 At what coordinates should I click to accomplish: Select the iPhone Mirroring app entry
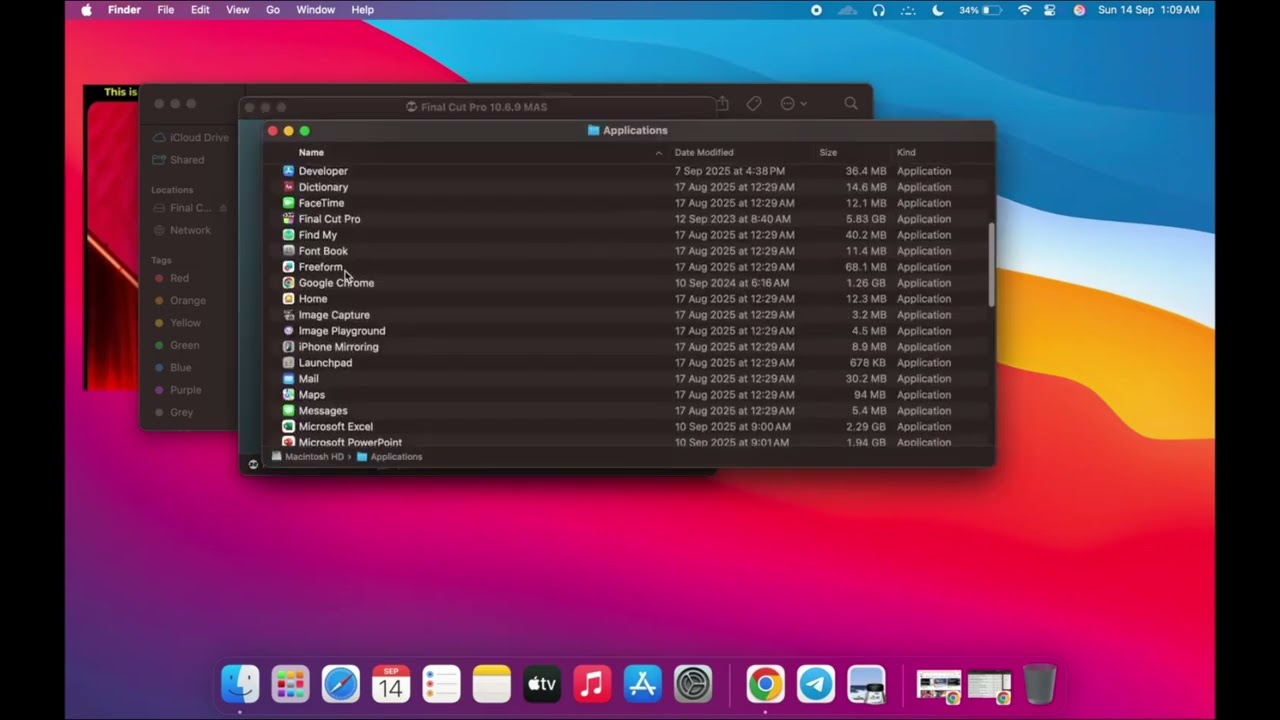coord(630,347)
